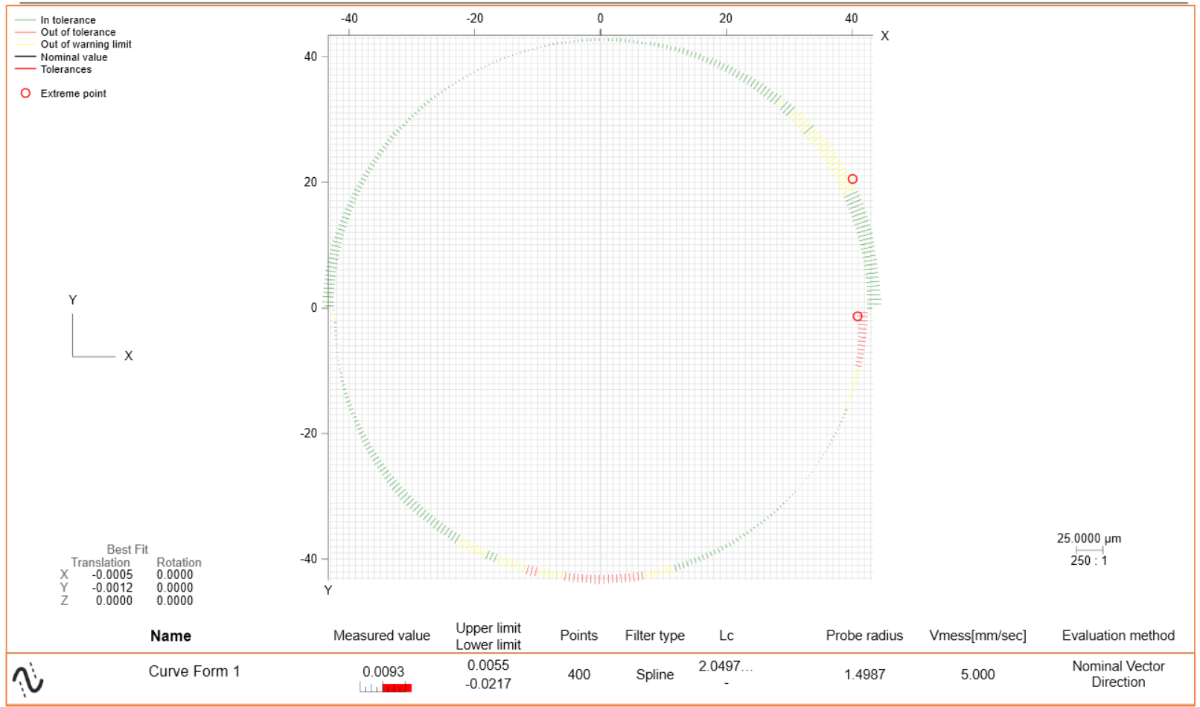Screen dimensions: 1200x707
Task: Click the points value 400
Action: (x=579, y=675)
